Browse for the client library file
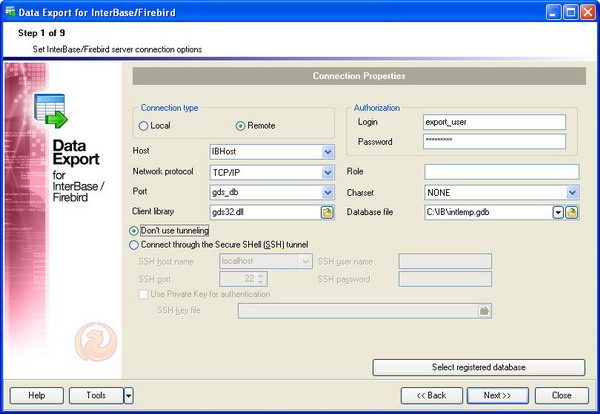 tap(327, 212)
